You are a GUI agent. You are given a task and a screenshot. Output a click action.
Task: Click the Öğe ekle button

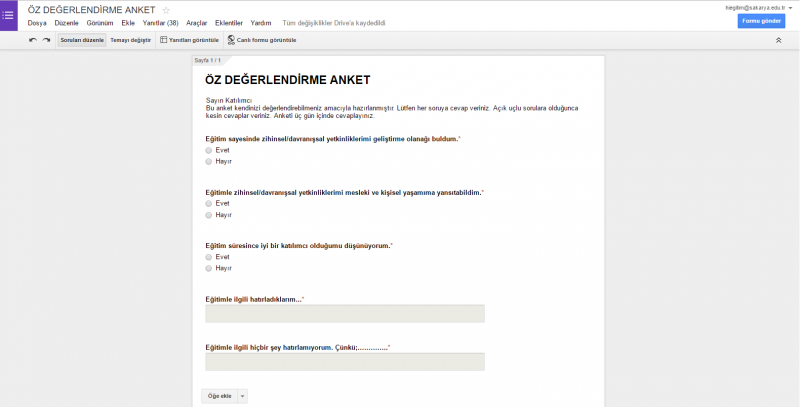pos(218,396)
